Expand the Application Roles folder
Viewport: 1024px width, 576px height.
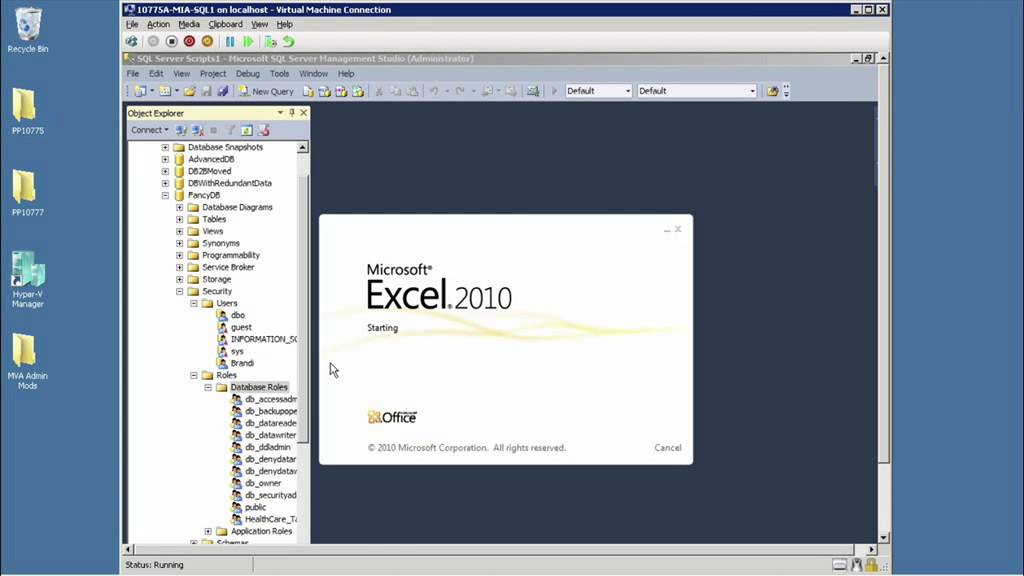pos(208,532)
